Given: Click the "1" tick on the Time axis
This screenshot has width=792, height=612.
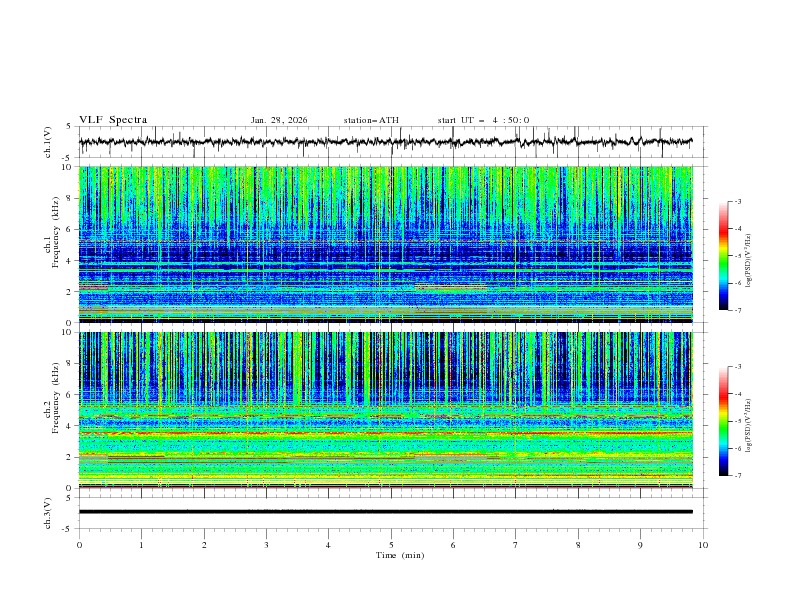Looking at the screenshot, I should [x=141, y=545].
